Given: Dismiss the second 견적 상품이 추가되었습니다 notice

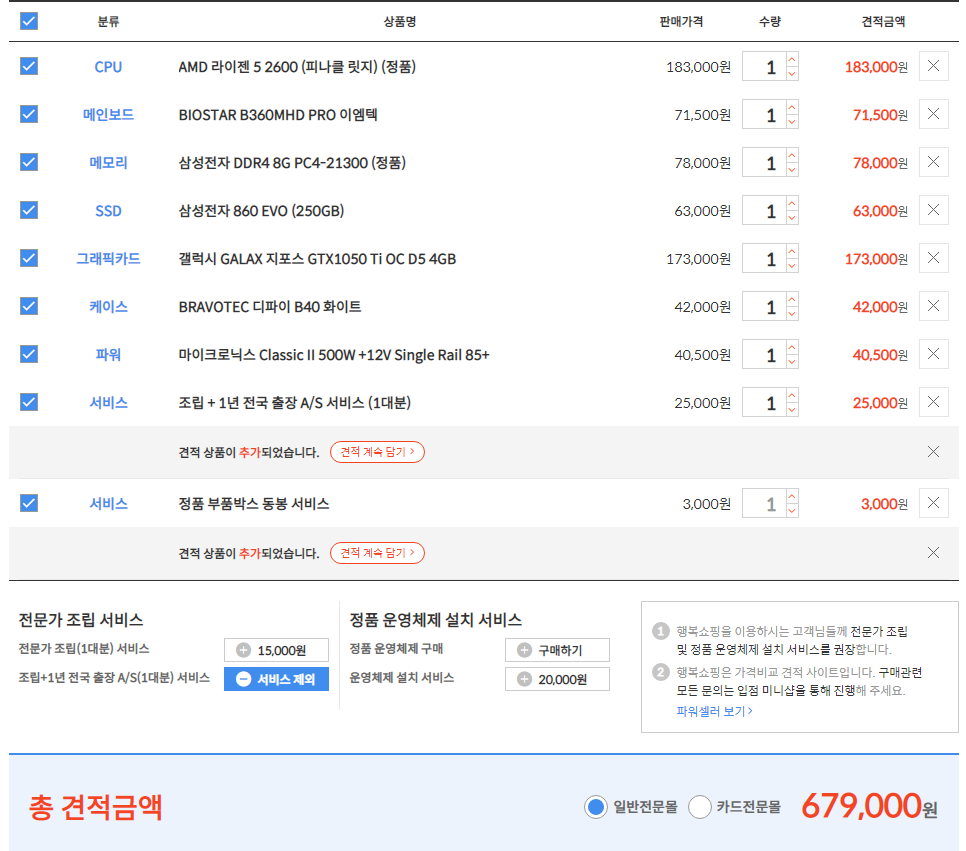Looking at the screenshot, I should click(933, 553).
